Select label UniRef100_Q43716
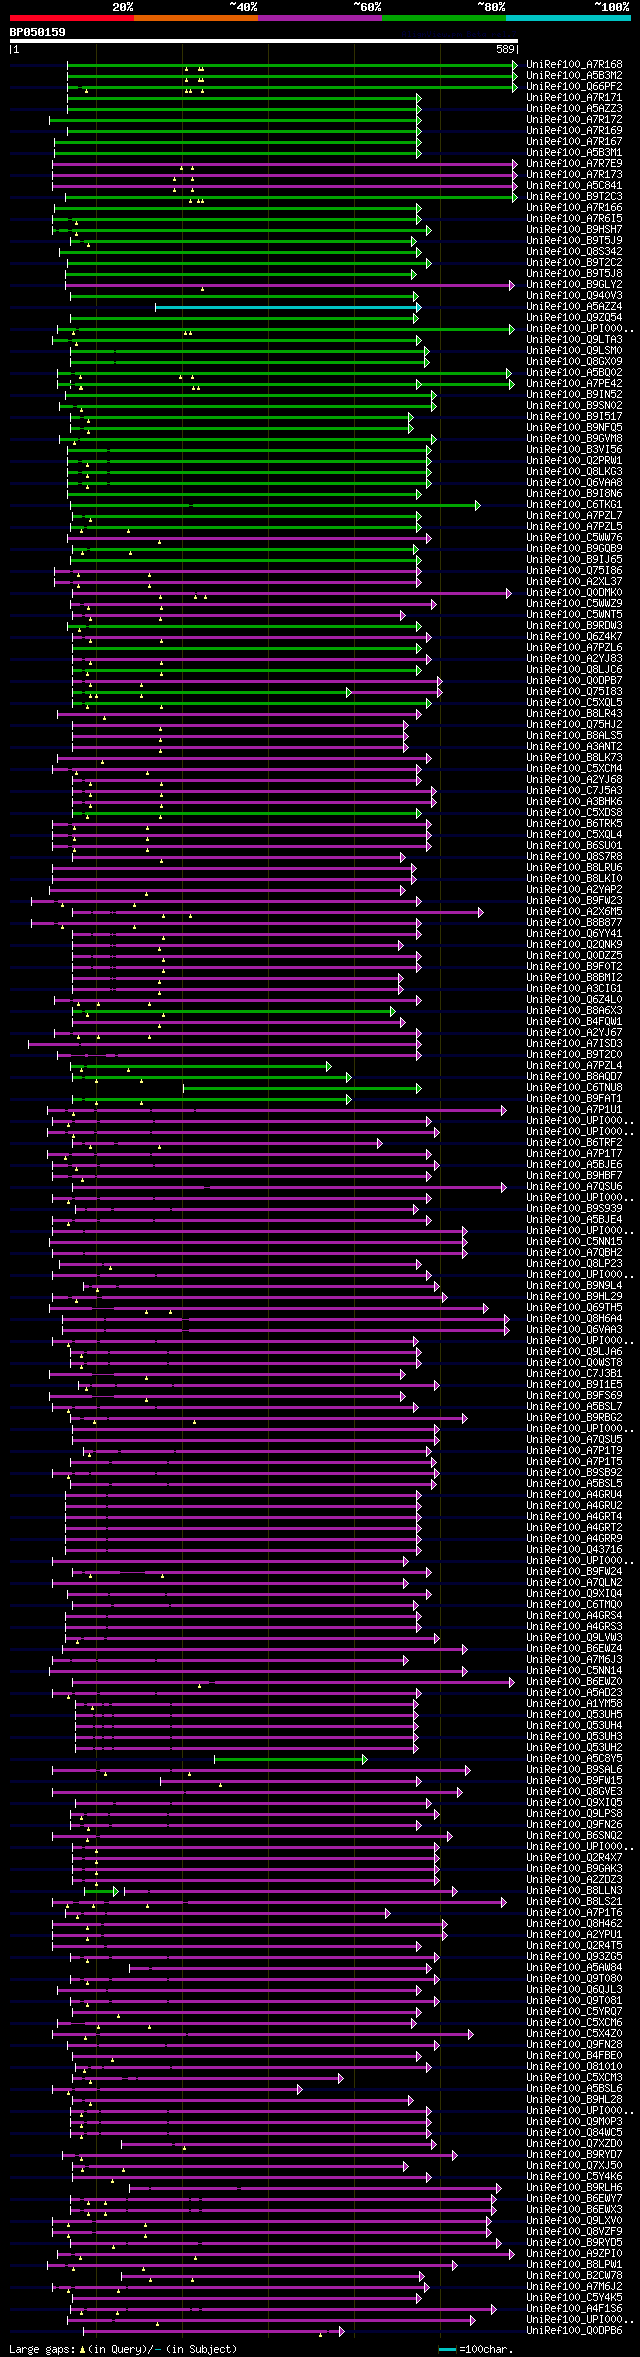 pos(574,1550)
